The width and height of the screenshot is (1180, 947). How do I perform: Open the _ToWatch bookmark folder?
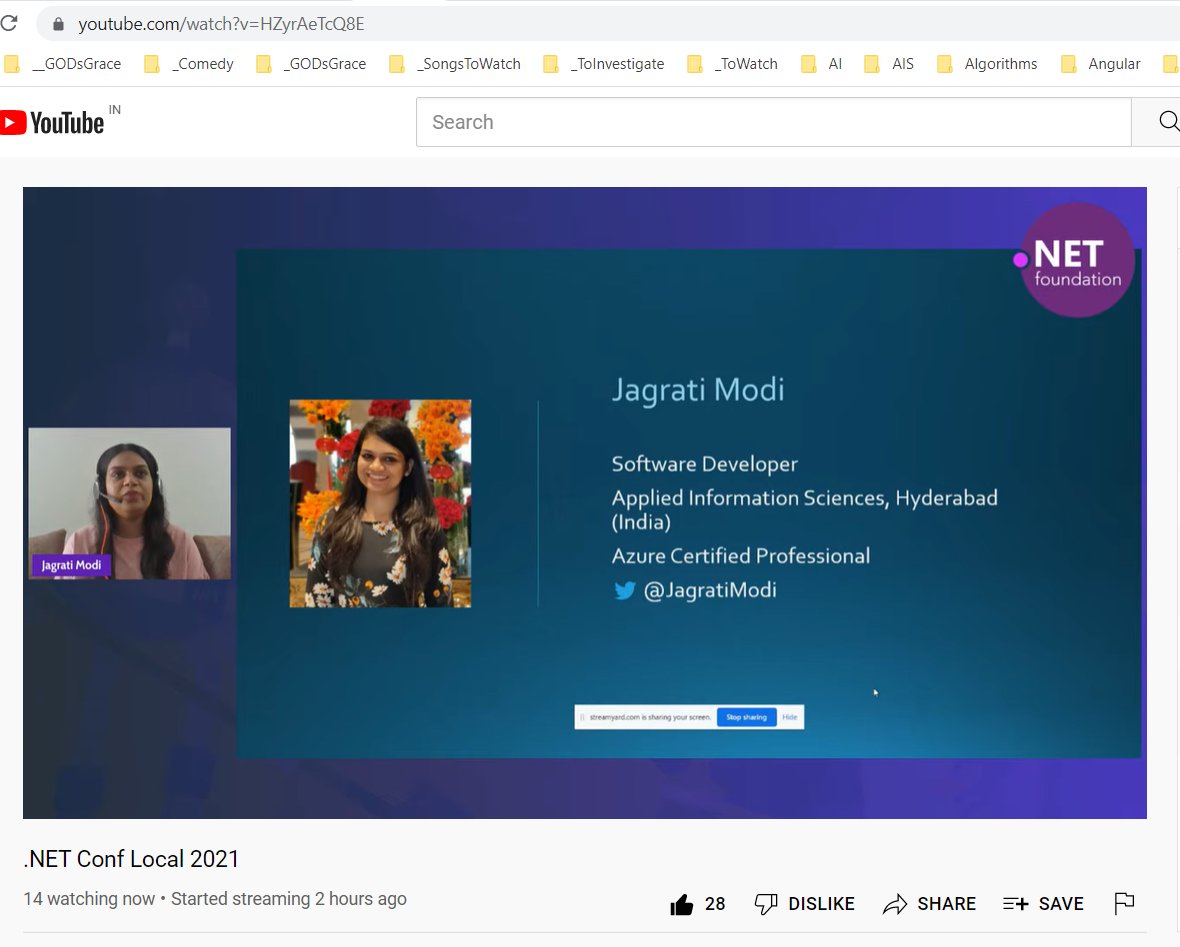pos(732,64)
